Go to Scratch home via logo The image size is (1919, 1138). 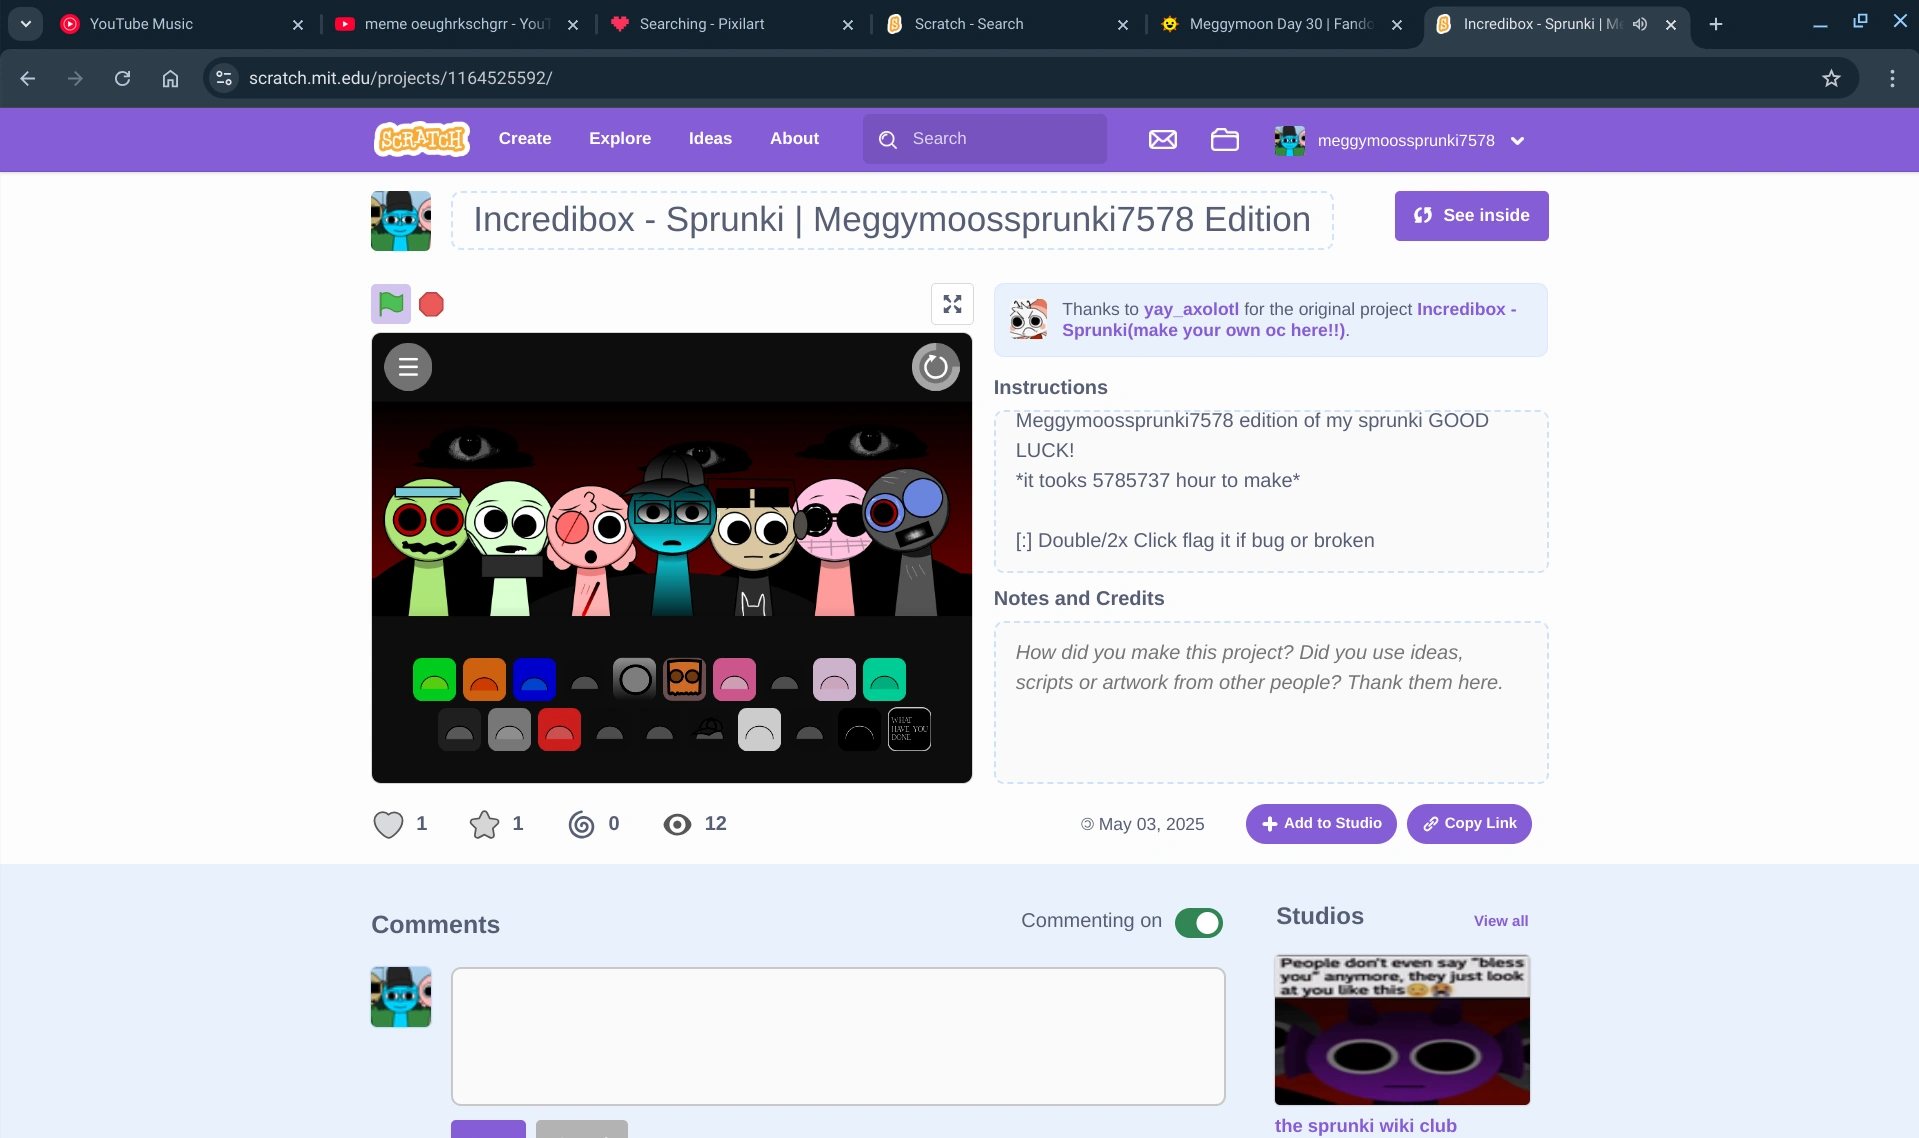[422, 139]
